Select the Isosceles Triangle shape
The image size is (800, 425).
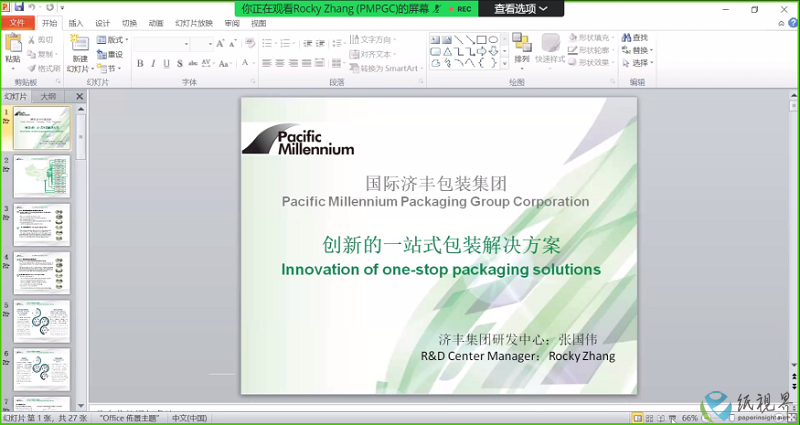tap(447, 51)
